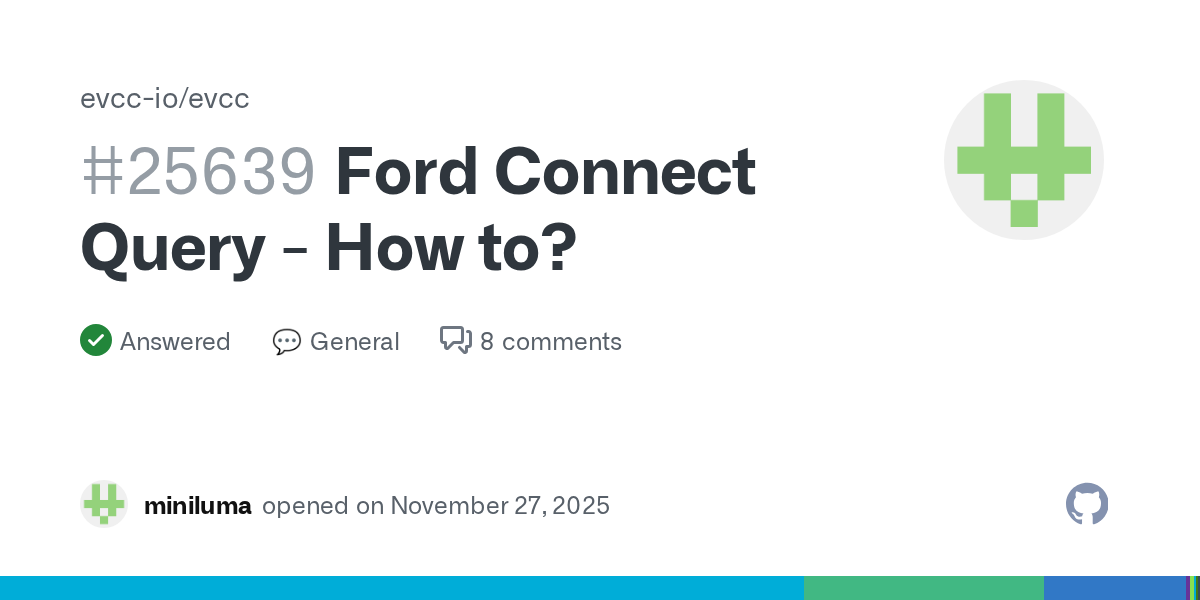Click the cyan segment of the language bar

[400, 588]
